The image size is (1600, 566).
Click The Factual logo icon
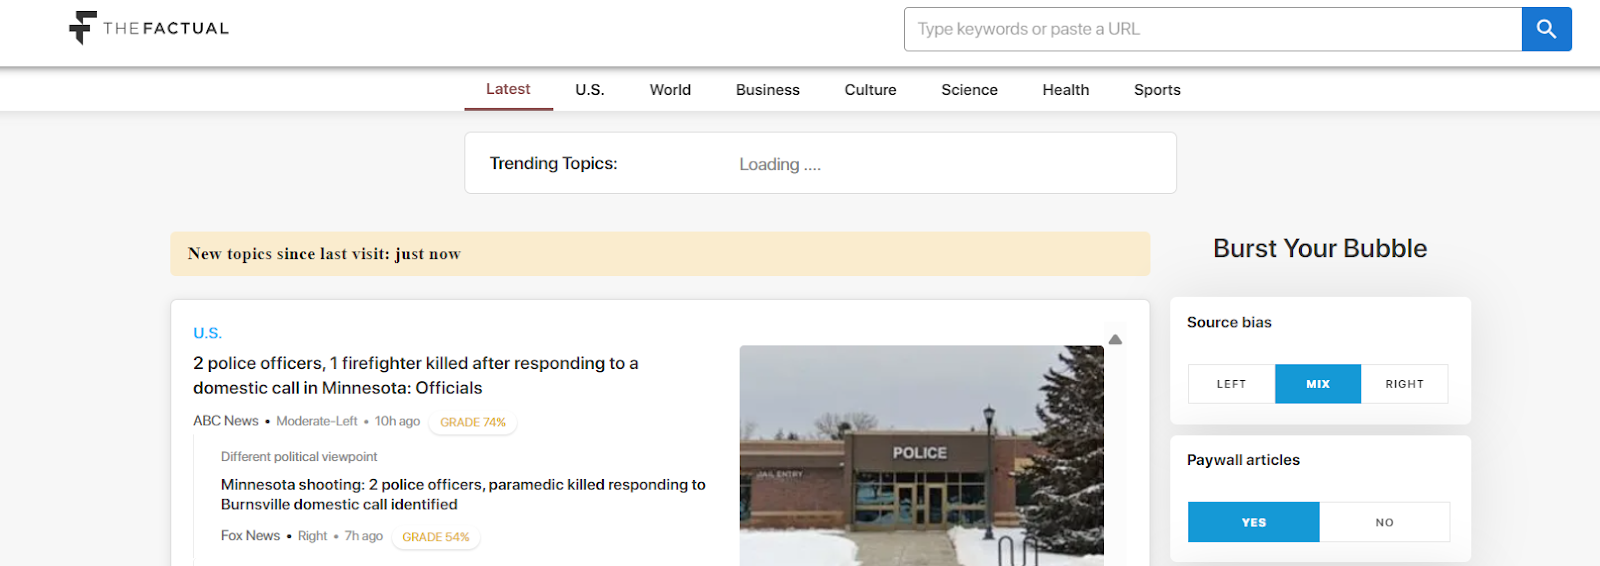coord(83,28)
